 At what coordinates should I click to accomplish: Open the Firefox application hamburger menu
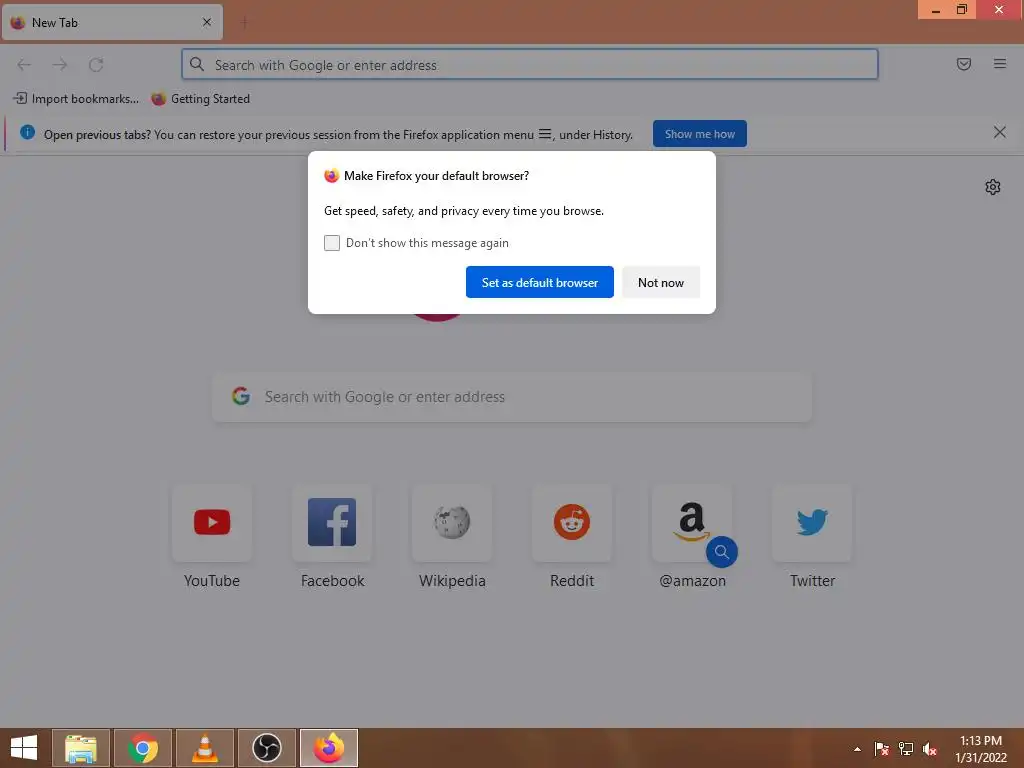click(x=1000, y=64)
